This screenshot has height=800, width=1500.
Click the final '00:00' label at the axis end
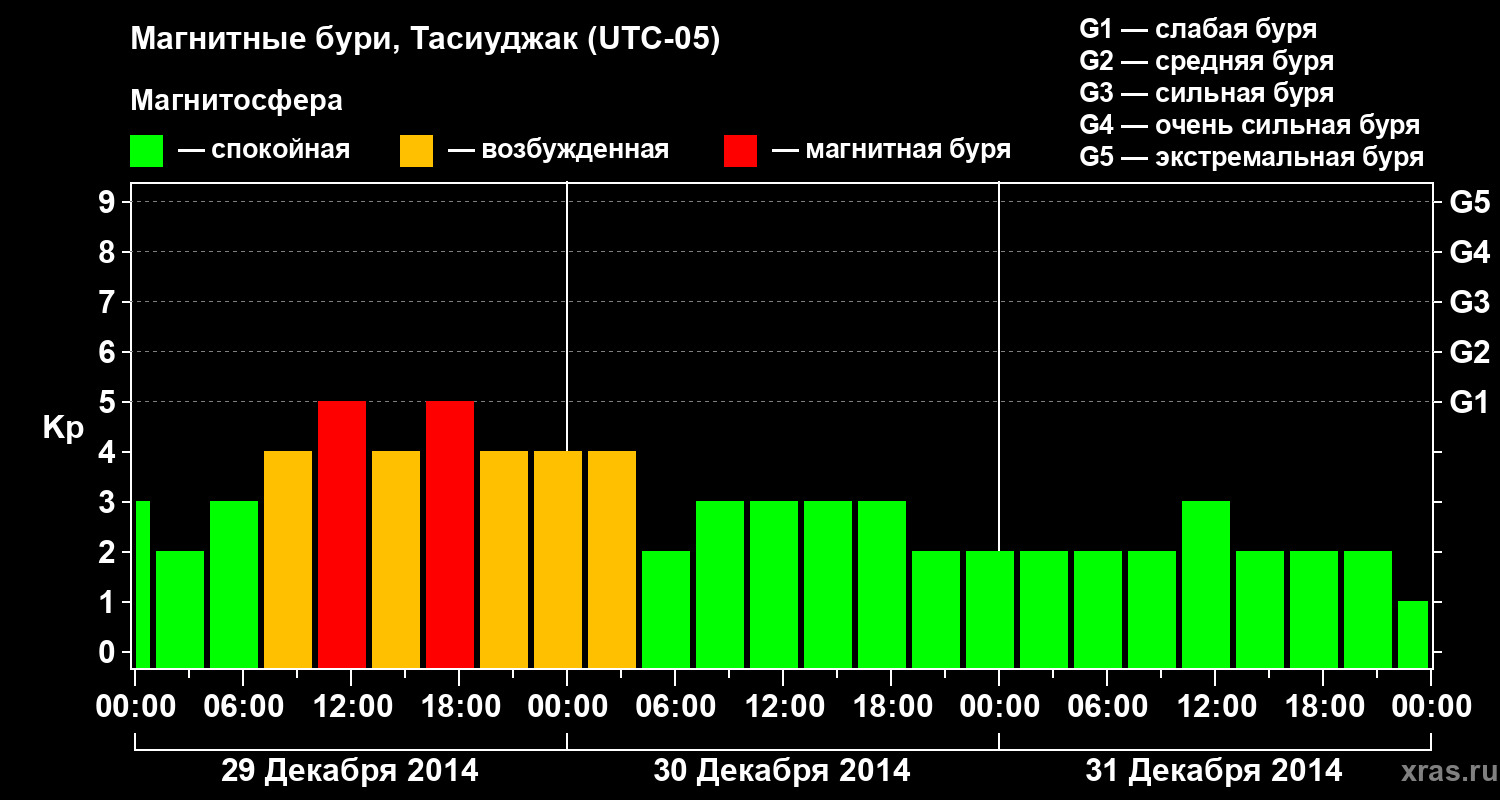tap(1431, 707)
